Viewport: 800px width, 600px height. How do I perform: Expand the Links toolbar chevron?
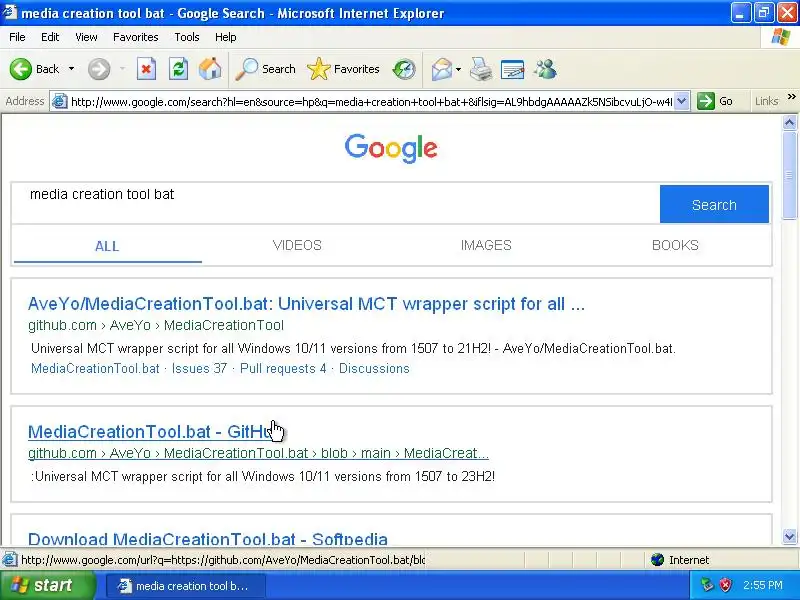coord(791,96)
